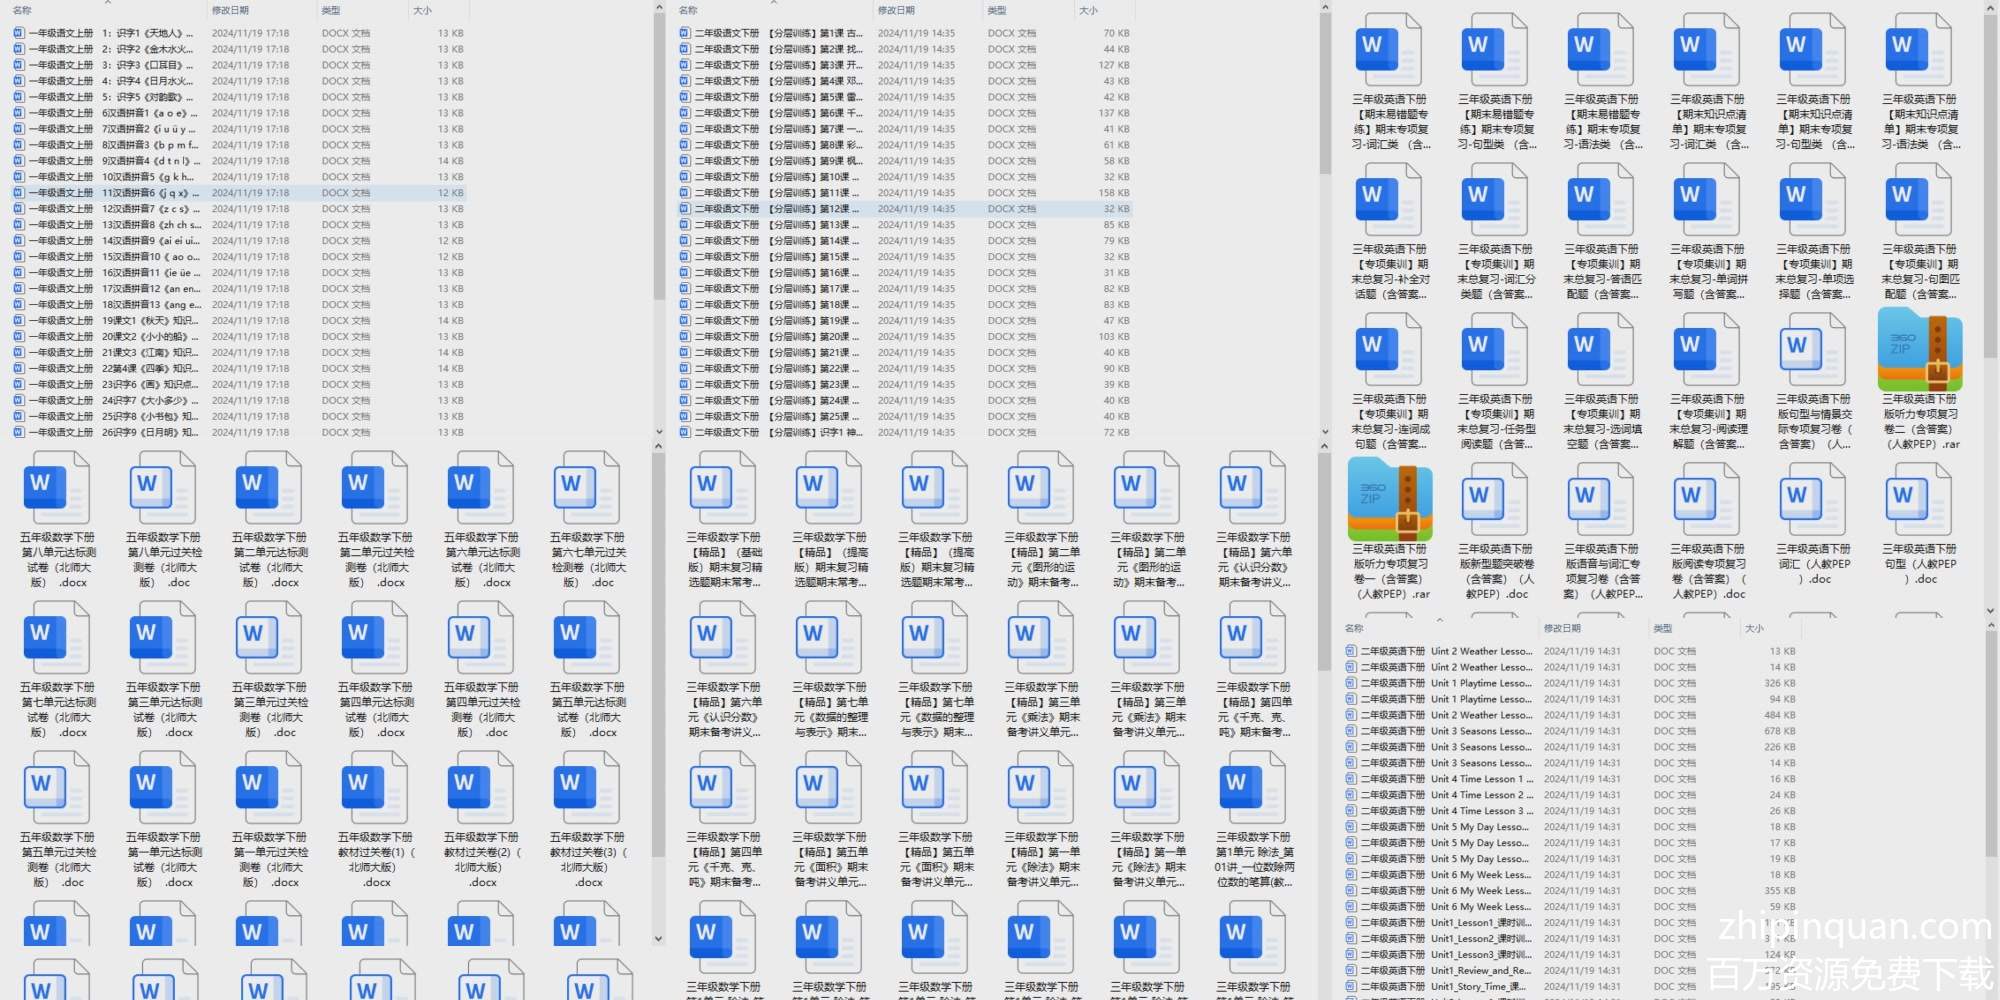The height and width of the screenshot is (1000, 2000).
Task: Sort 二年级英语下册 list by 类型 header
Action: [x=1663, y=628]
